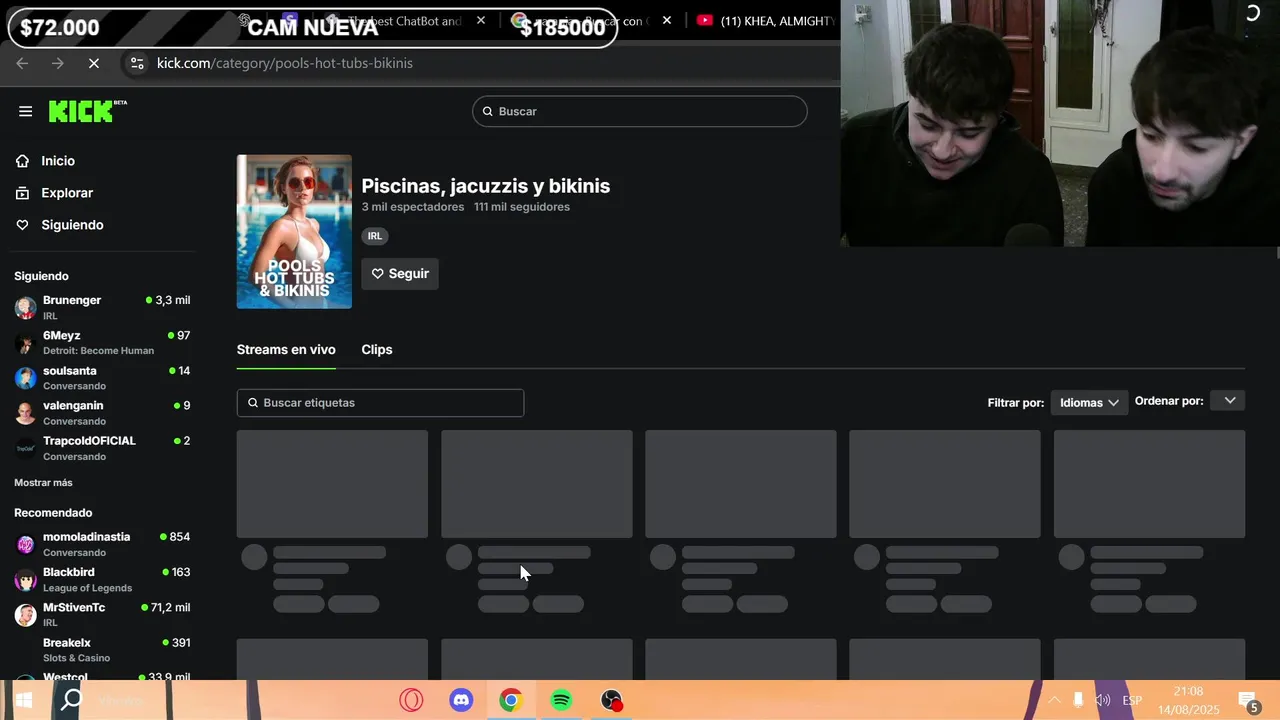Click the Buscar etiquetas tag search field
The width and height of the screenshot is (1280, 720).
coord(380,402)
